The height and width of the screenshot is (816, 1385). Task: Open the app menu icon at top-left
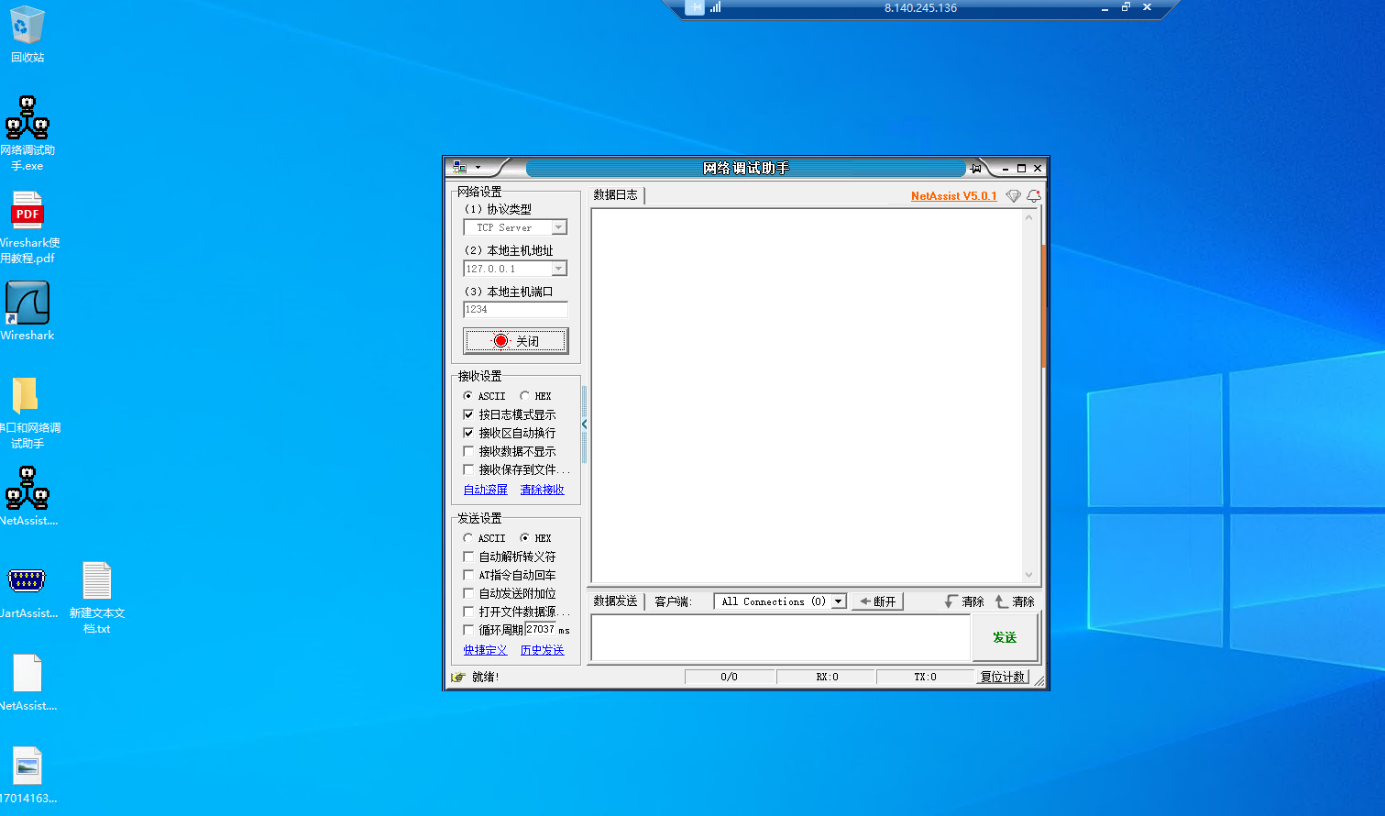pyautogui.click(x=461, y=167)
